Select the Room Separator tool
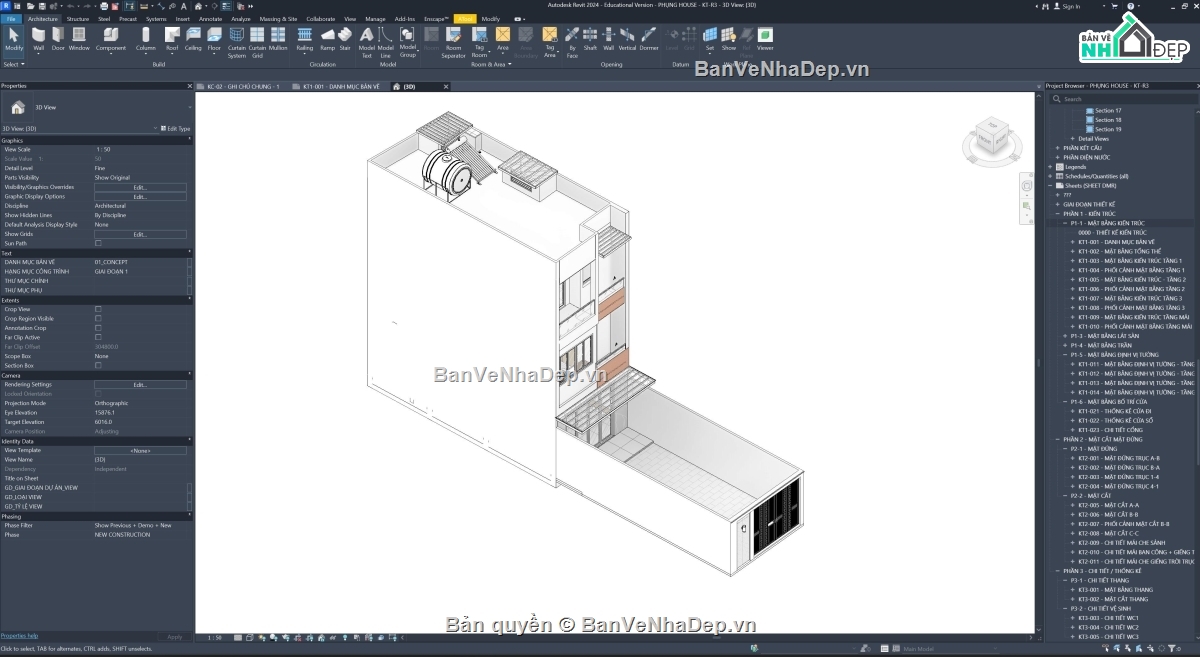The image size is (1200, 657). 453,42
